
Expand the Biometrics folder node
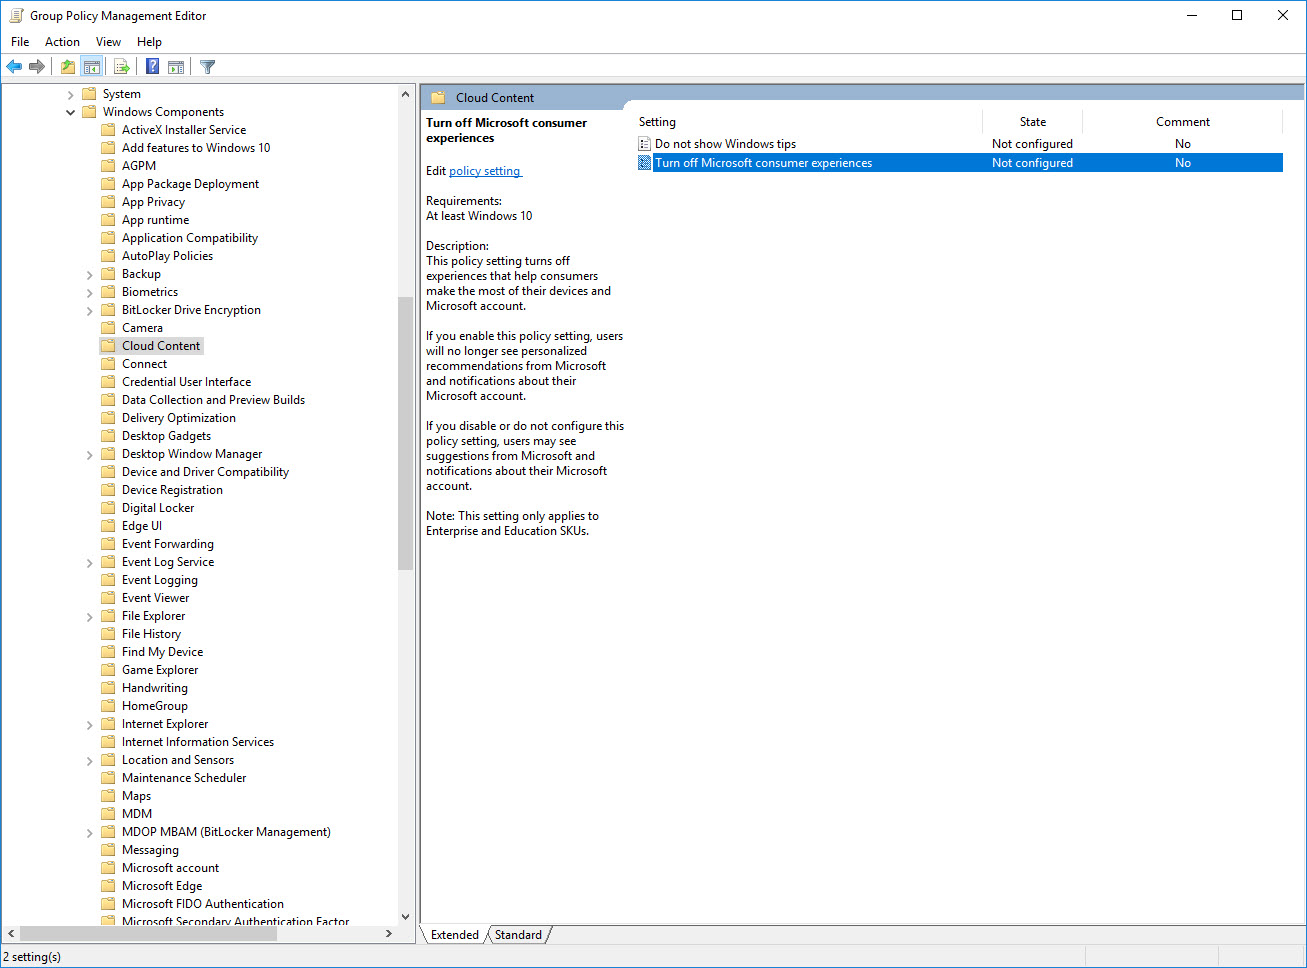pyautogui.click(x=90, y=293)
